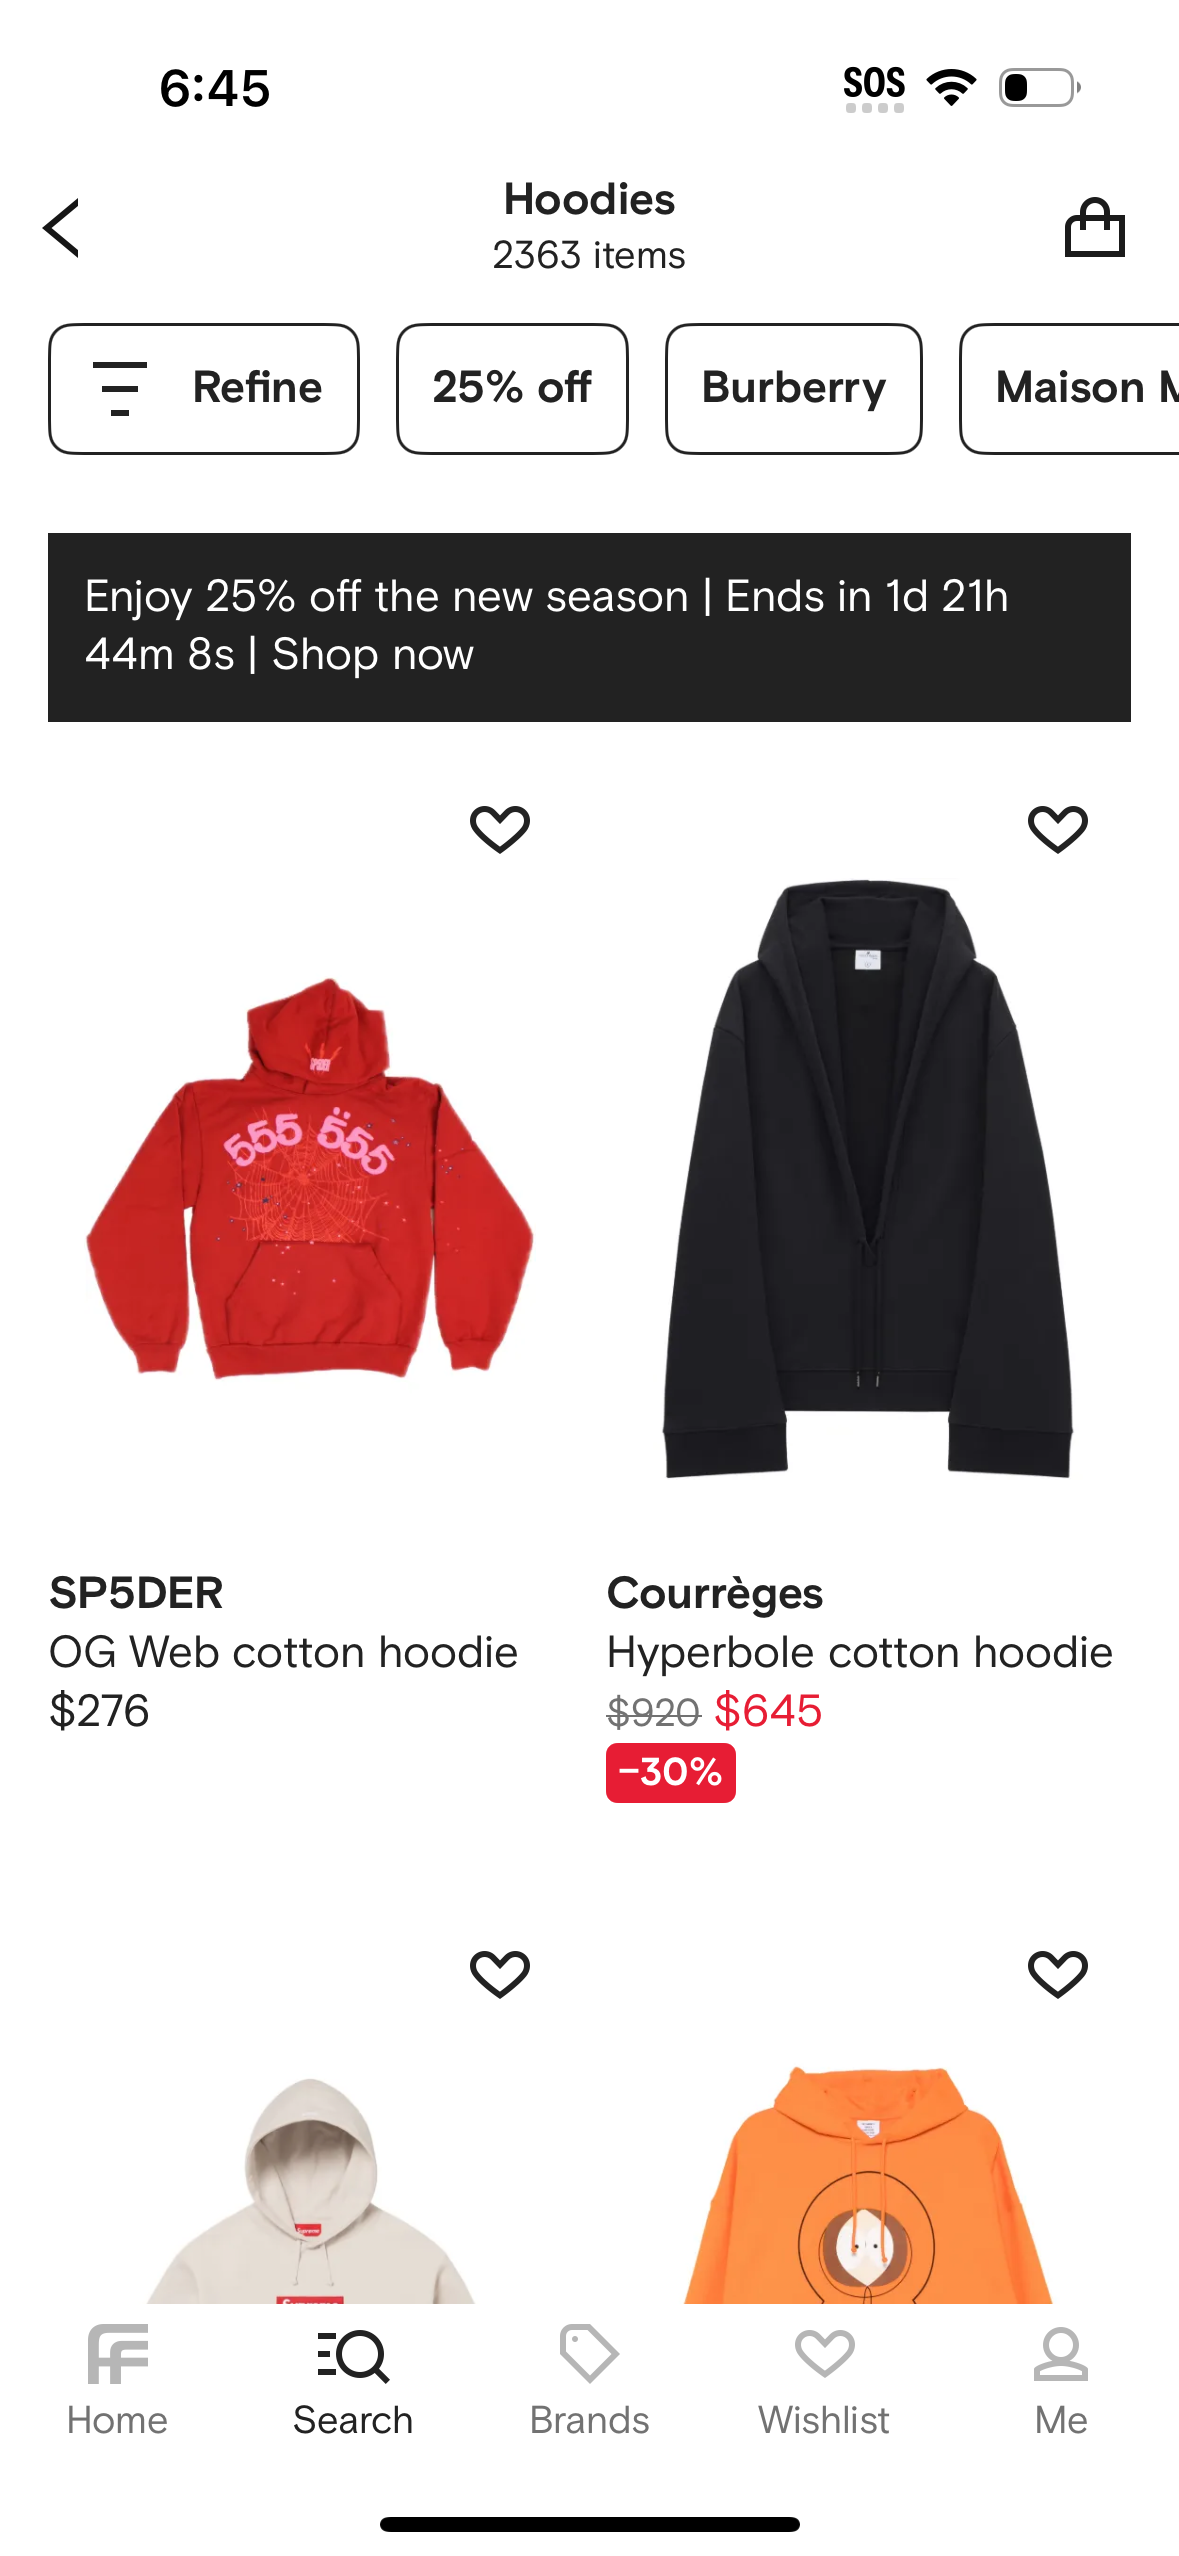Open Hyperbole cotton hoodie product title

pyautogui.click(x=860, y=1652)
